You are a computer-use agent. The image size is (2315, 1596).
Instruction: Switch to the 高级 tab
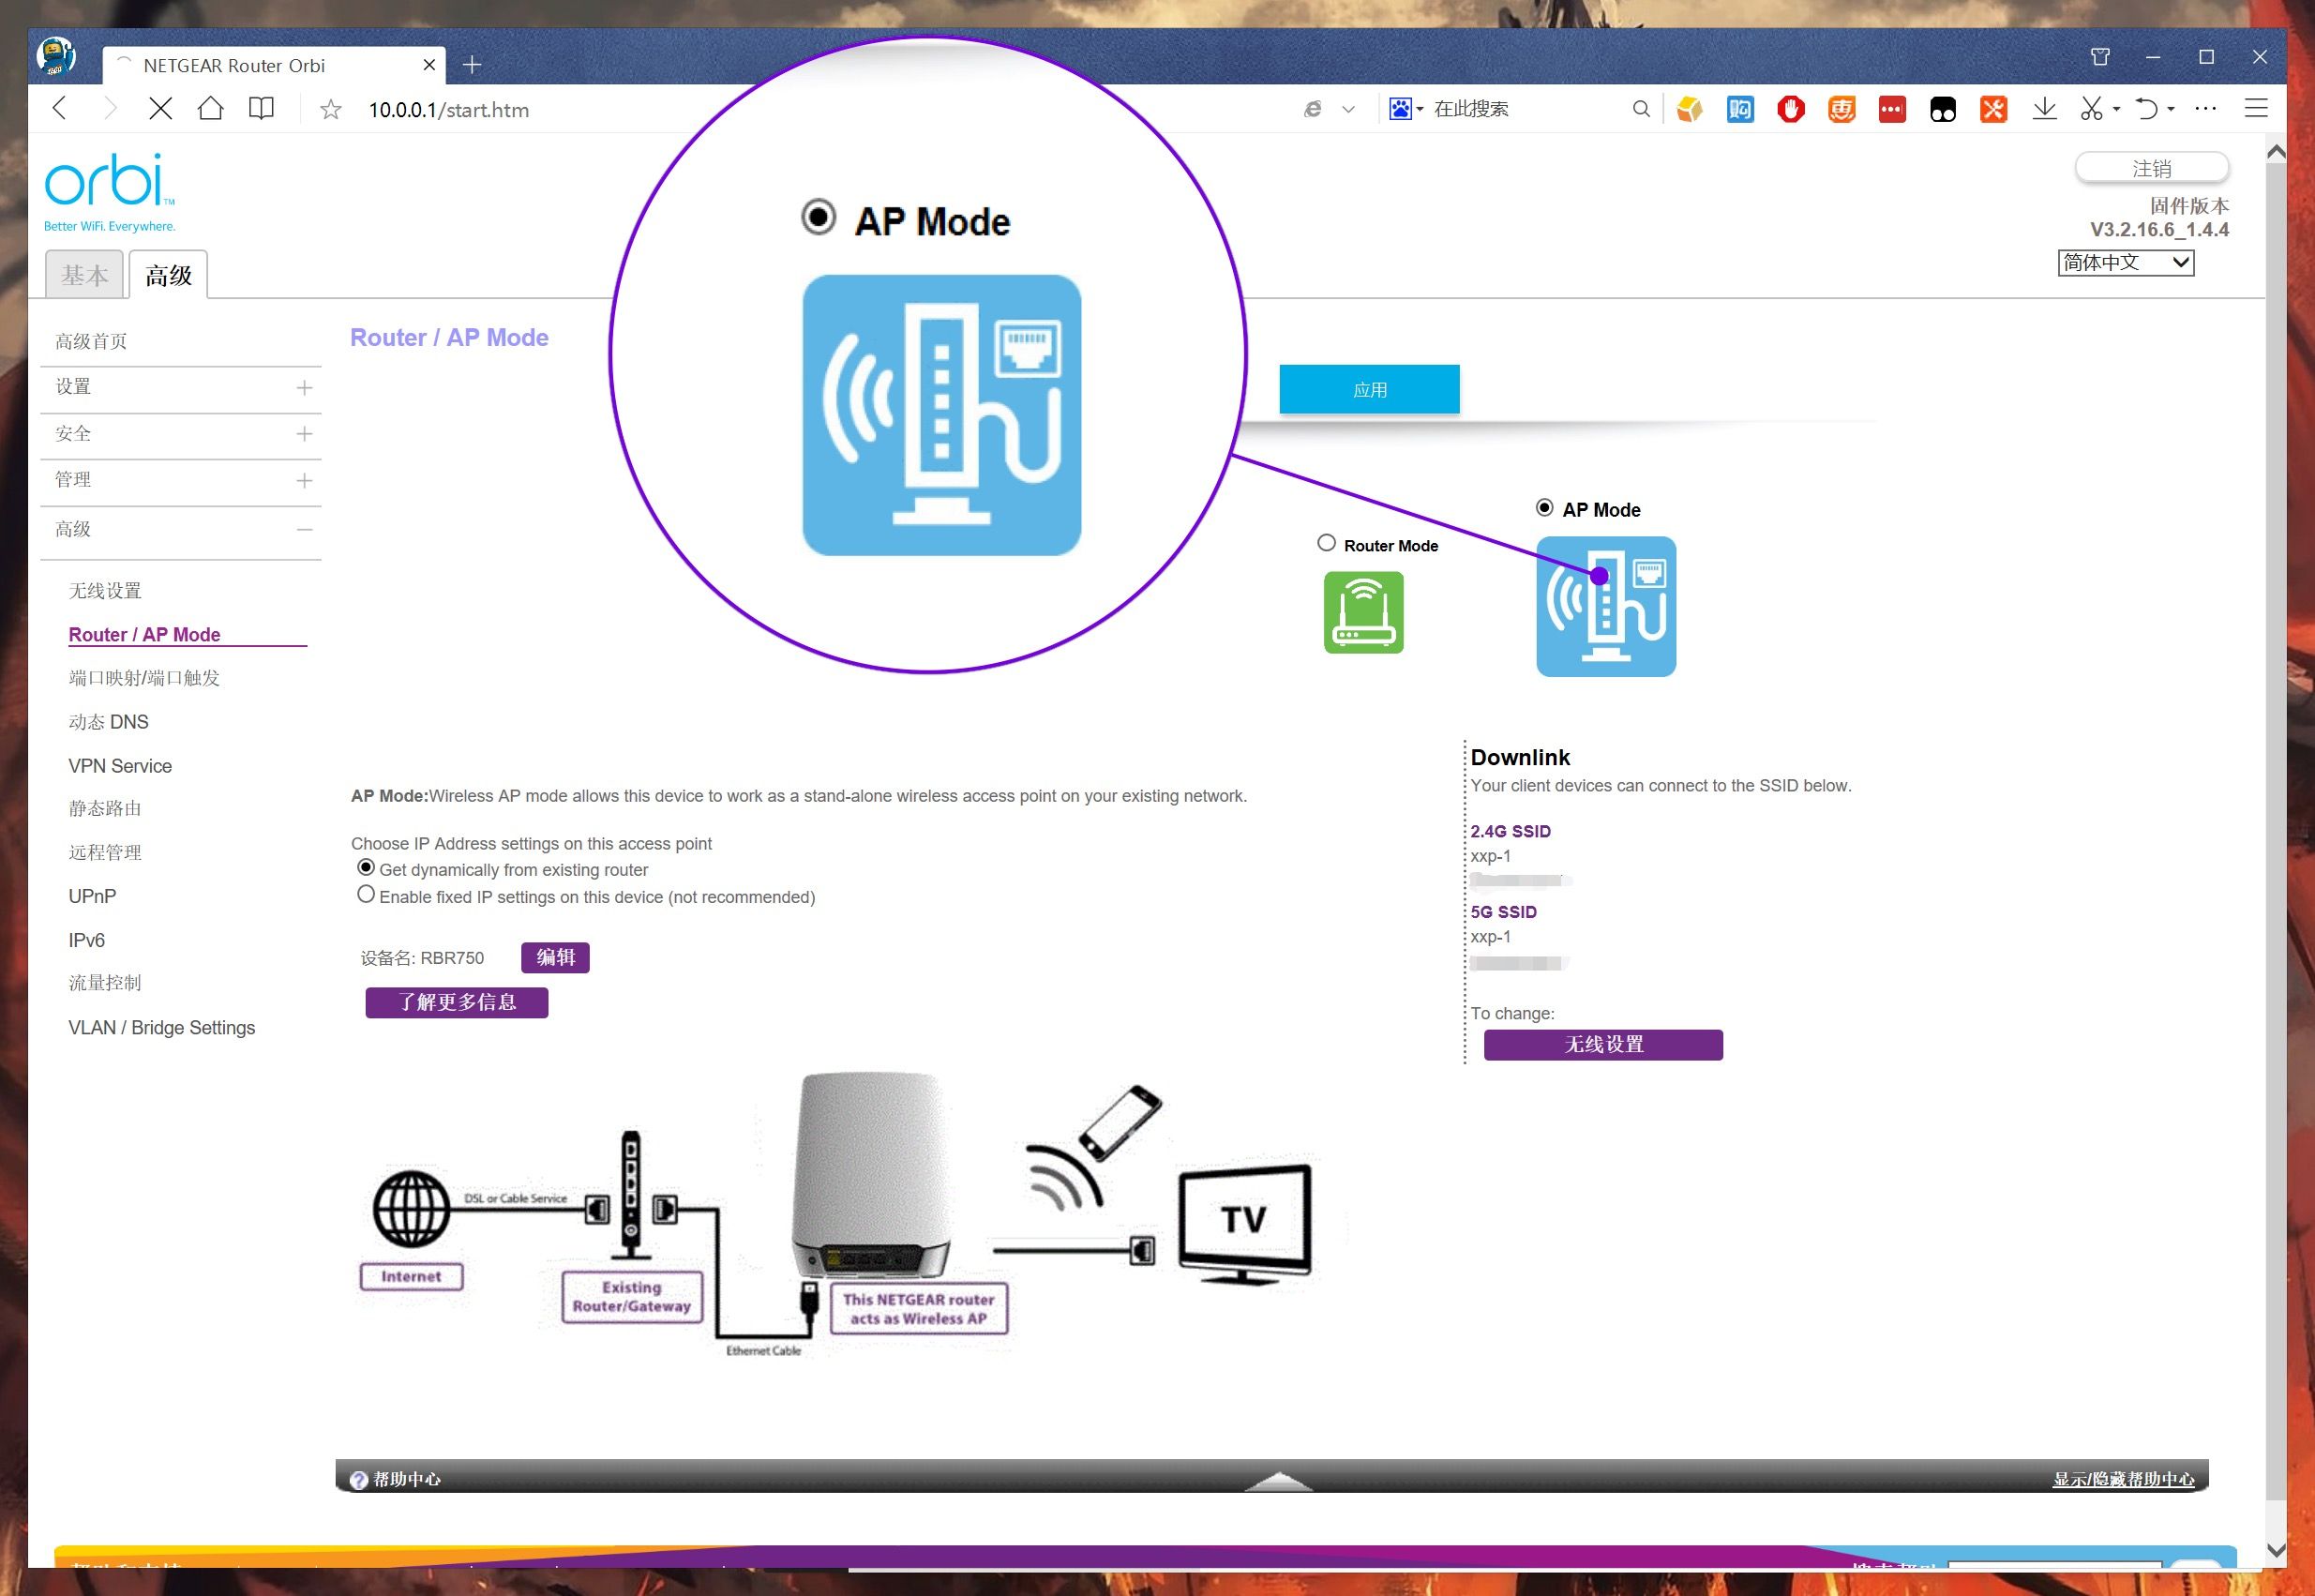tap(168, 274)
